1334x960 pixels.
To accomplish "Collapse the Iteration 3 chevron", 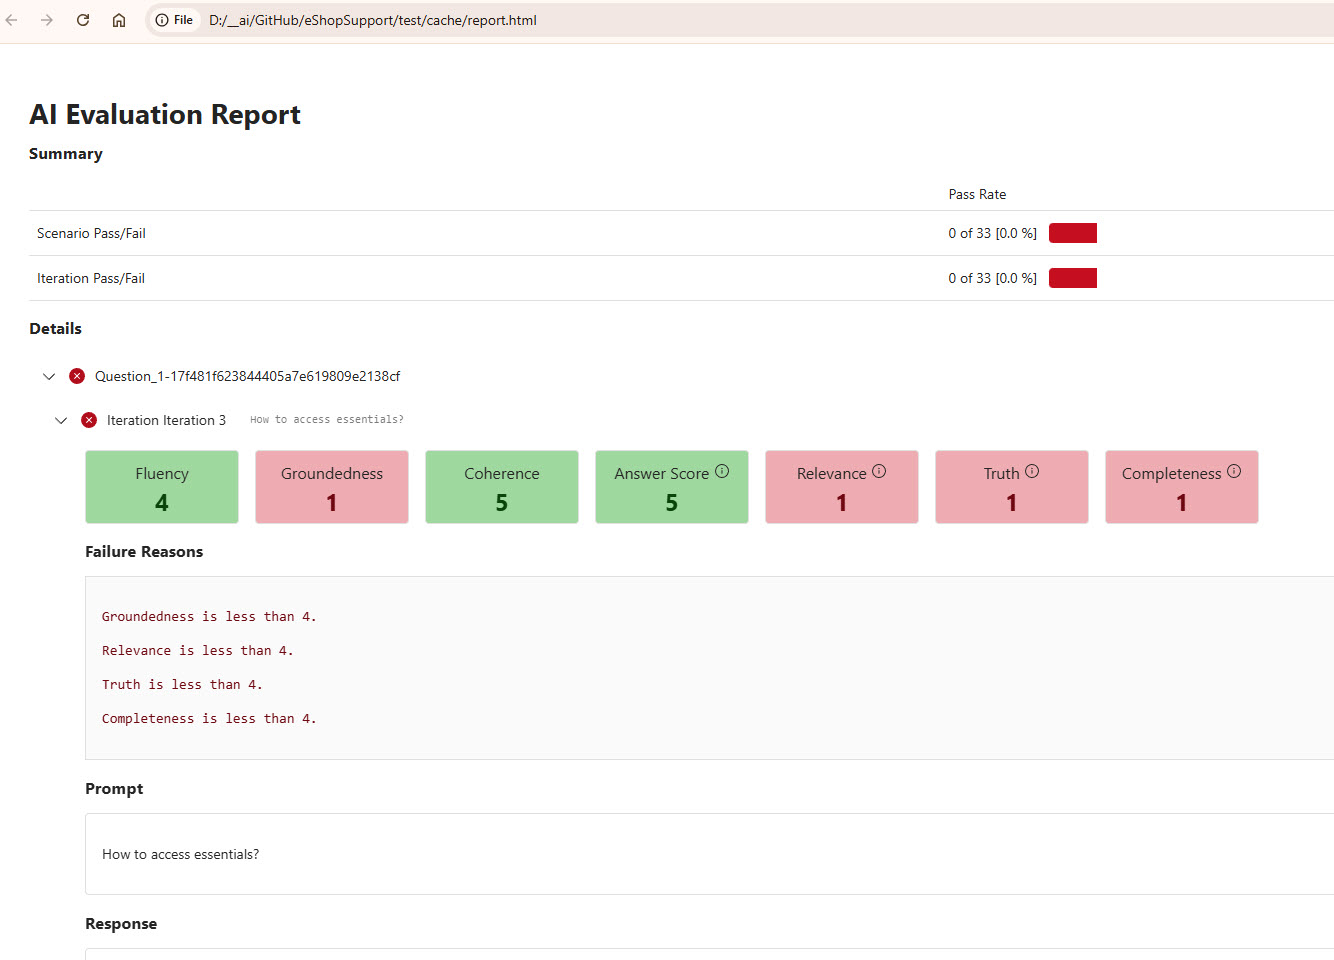I will [61, 421].
